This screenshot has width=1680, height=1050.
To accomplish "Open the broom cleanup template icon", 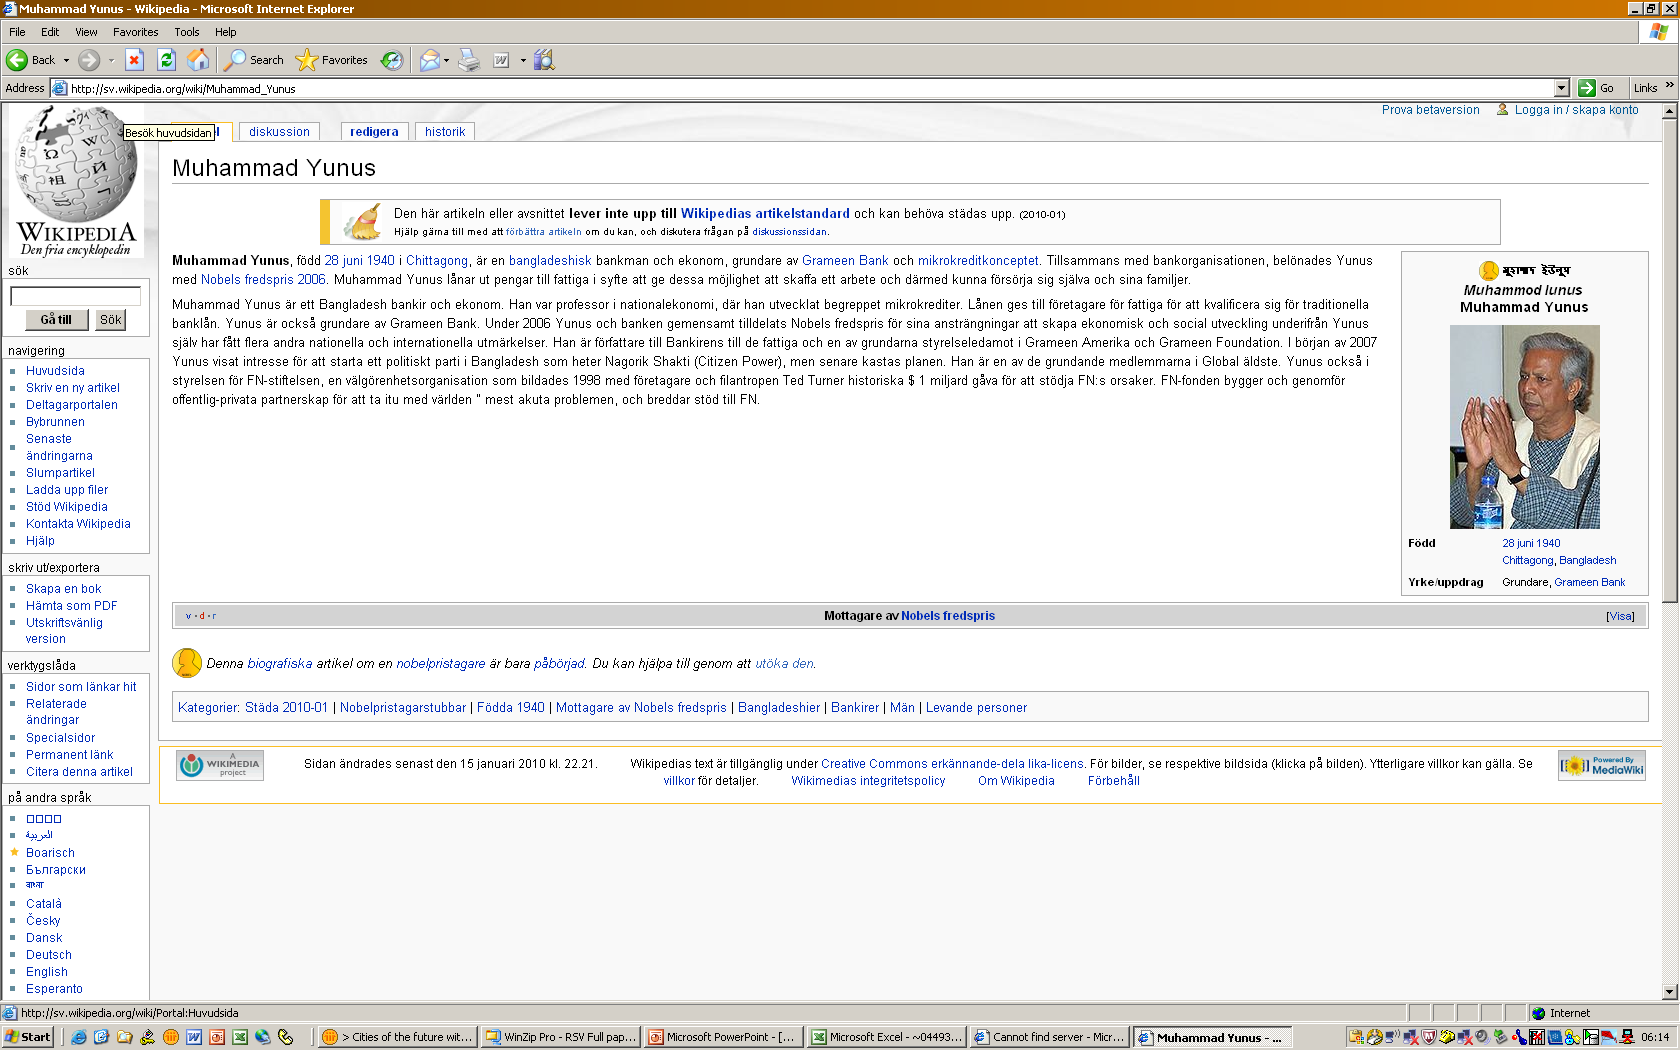I will tap(362, 221).
